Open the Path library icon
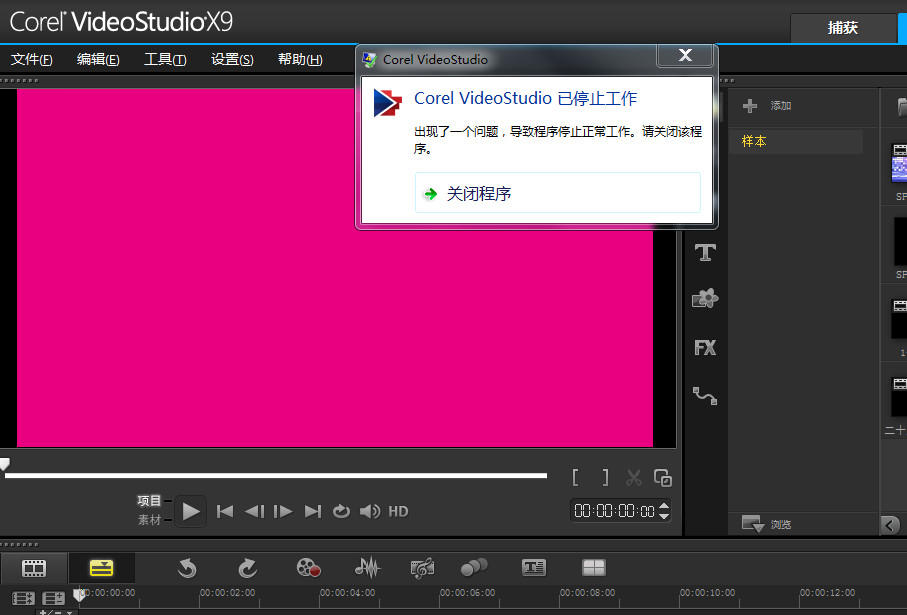Image resolution: width=907 pixels, height=615 pixels. pos(705,396)
